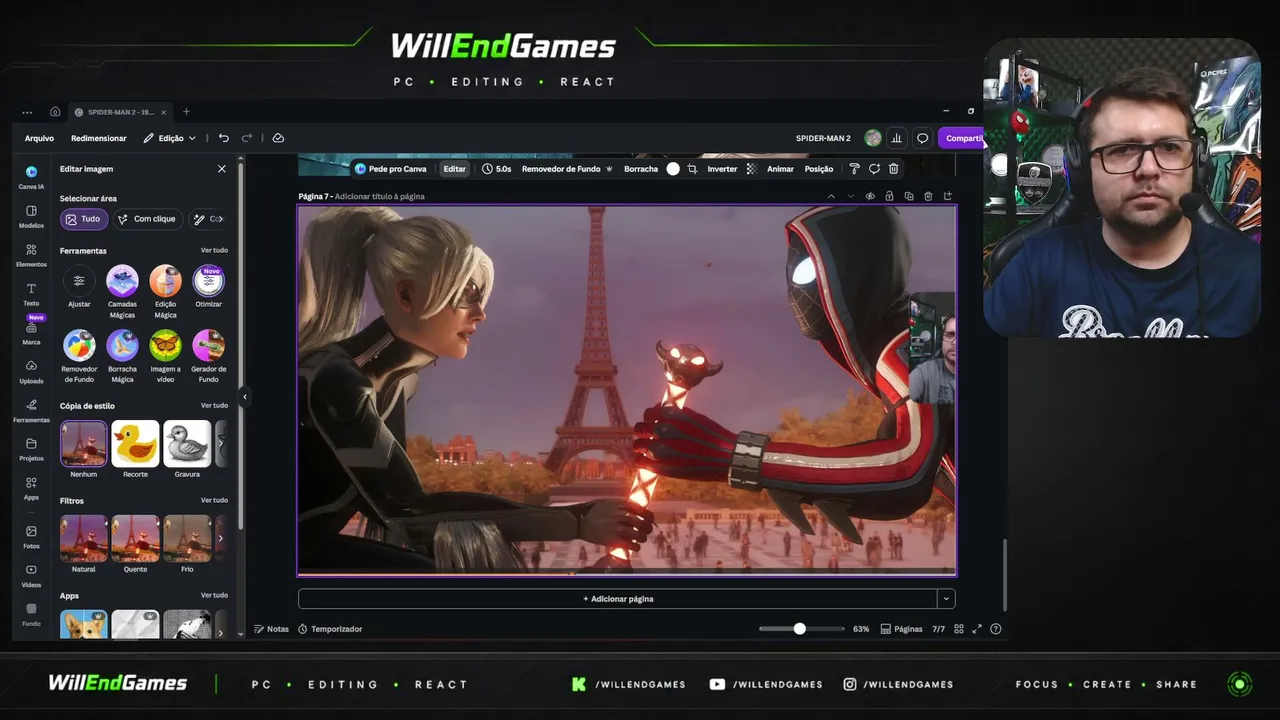Duplicate page 7
1280x720 pixels.
pyautogui.click(x=909, y=196)
